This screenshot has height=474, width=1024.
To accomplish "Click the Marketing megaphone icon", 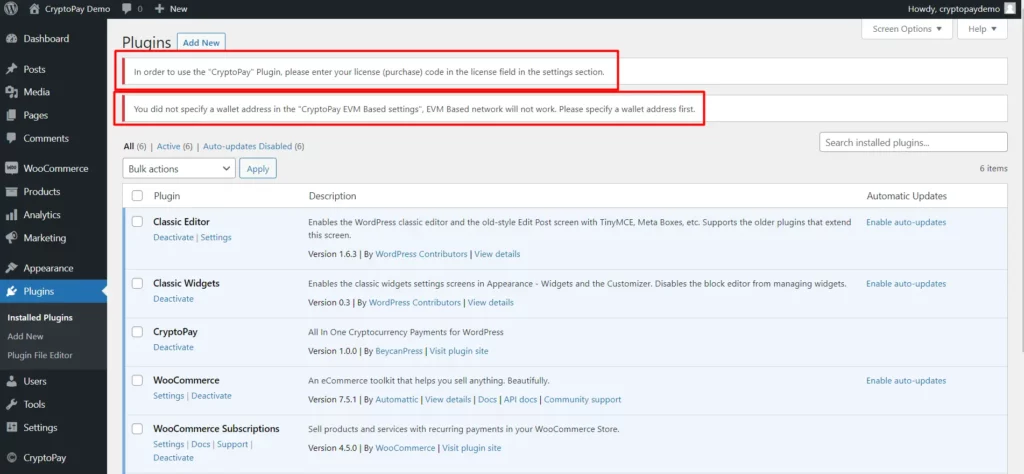I will coord(11,238).
